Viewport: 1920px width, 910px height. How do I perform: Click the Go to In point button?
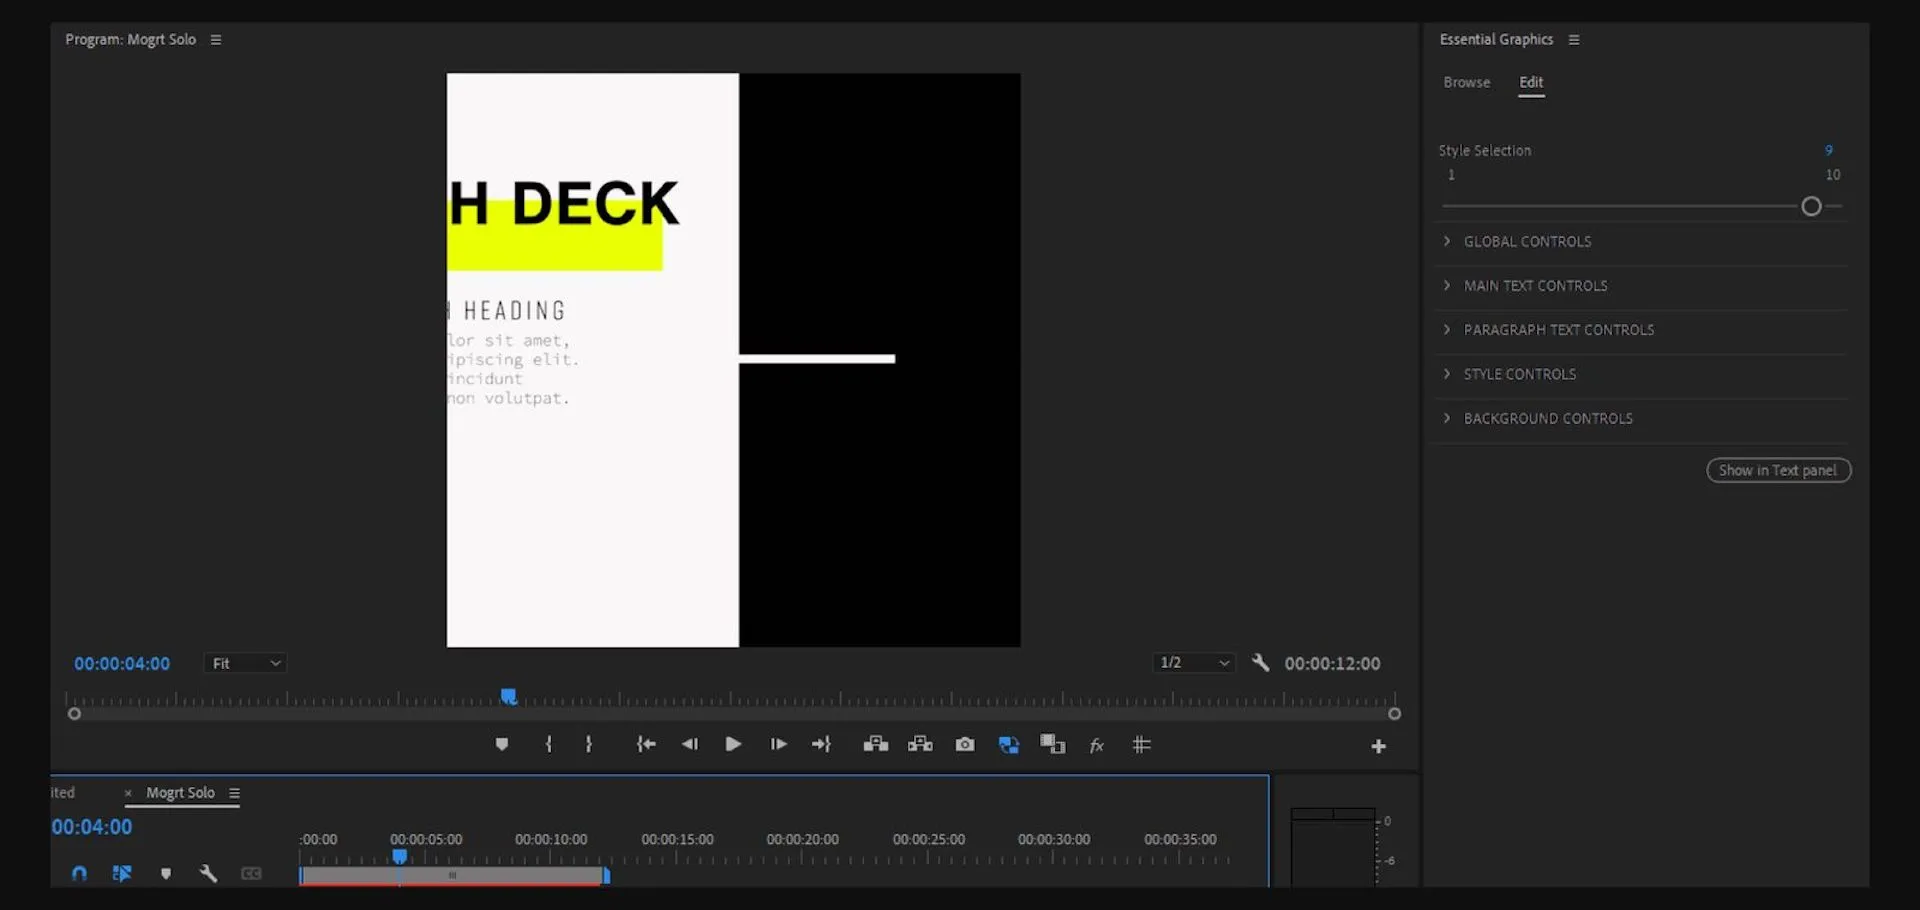(646, 745)
